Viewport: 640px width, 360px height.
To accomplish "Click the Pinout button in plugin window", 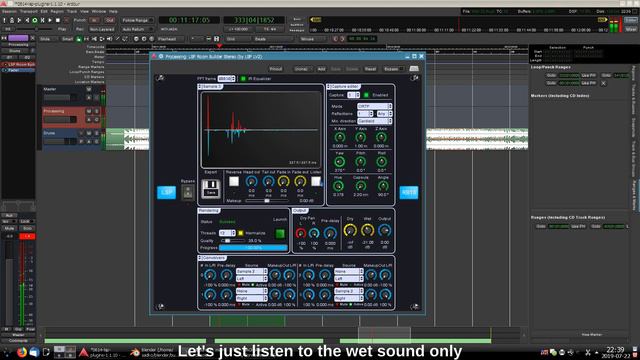I will click(276, 69).
